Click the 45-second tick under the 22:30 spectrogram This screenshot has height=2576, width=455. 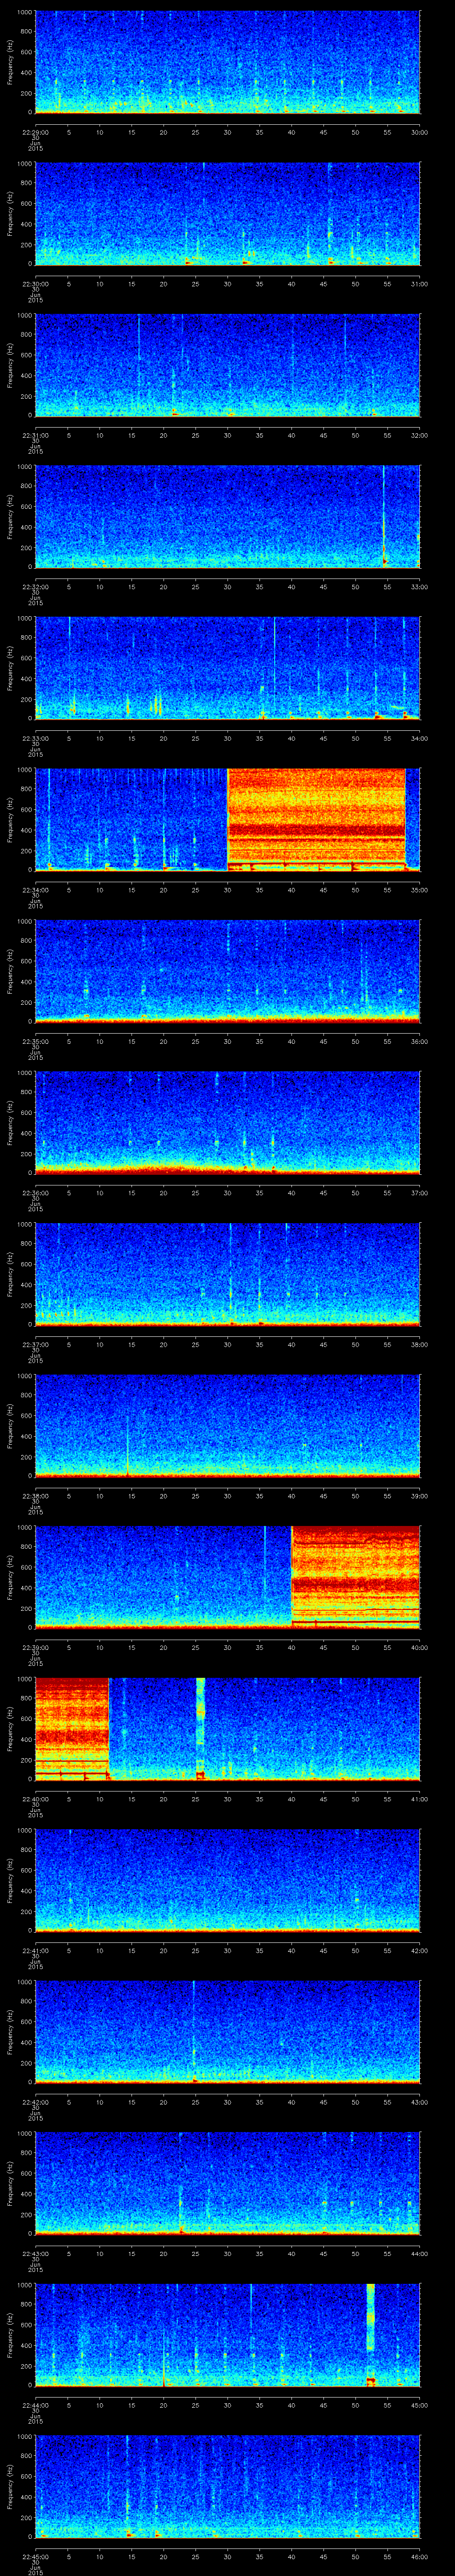pos(323,284)
